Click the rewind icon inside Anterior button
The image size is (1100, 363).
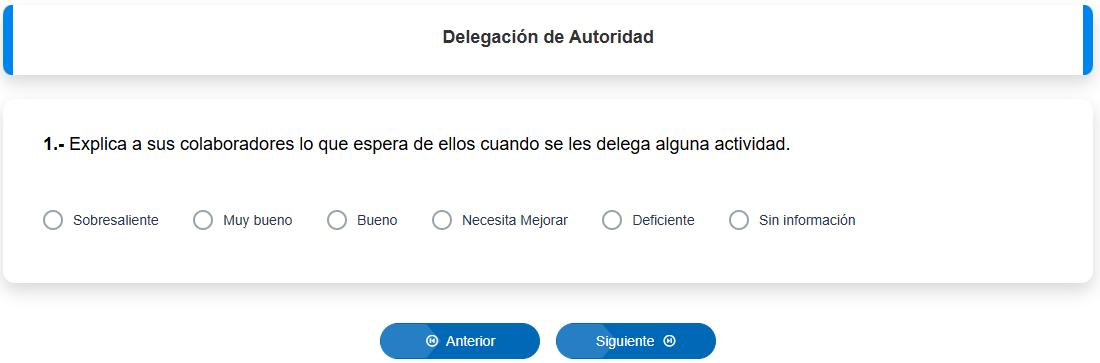tap(432, 341)
